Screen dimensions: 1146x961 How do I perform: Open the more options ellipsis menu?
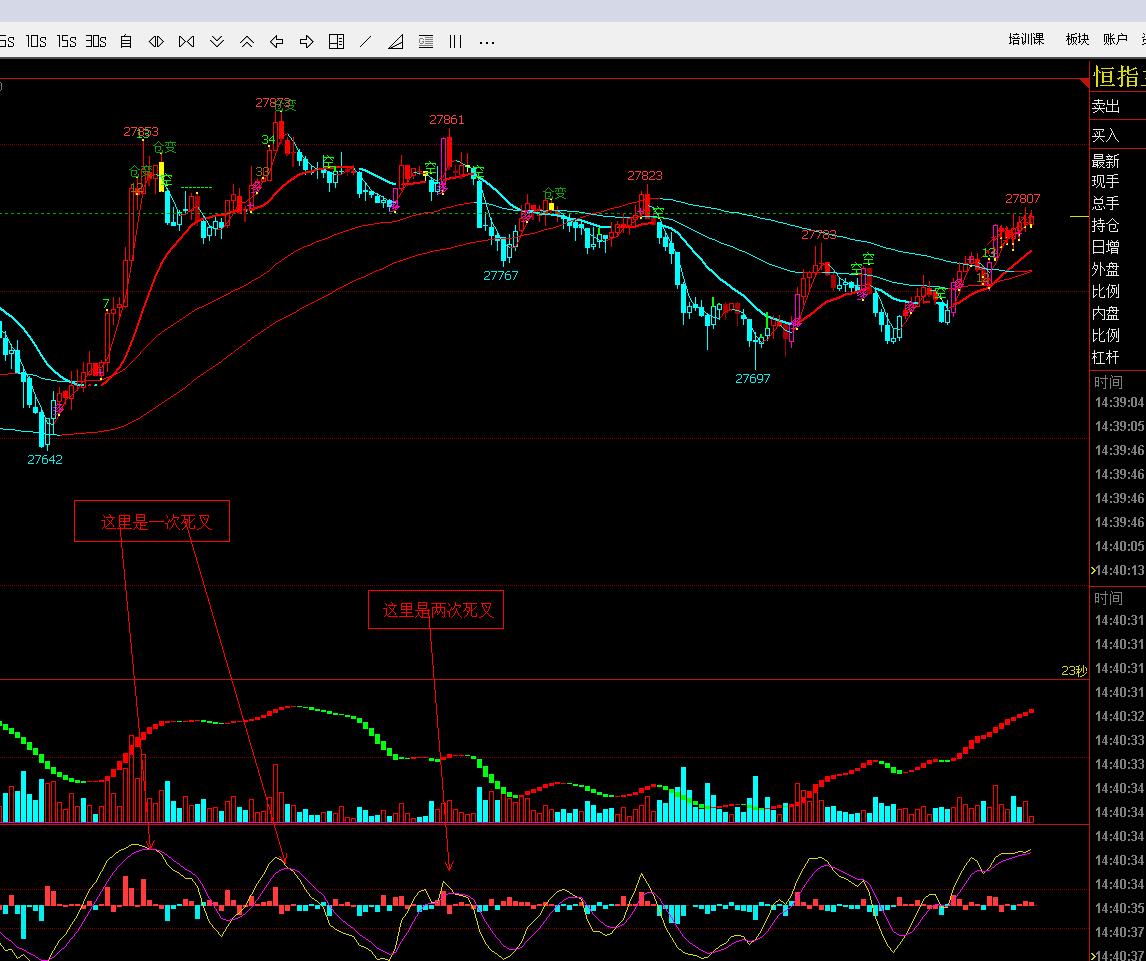coord(487,42)
